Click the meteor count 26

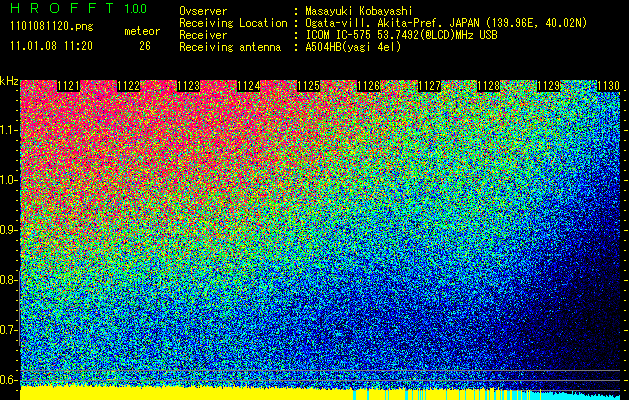[x=145, y=46]
